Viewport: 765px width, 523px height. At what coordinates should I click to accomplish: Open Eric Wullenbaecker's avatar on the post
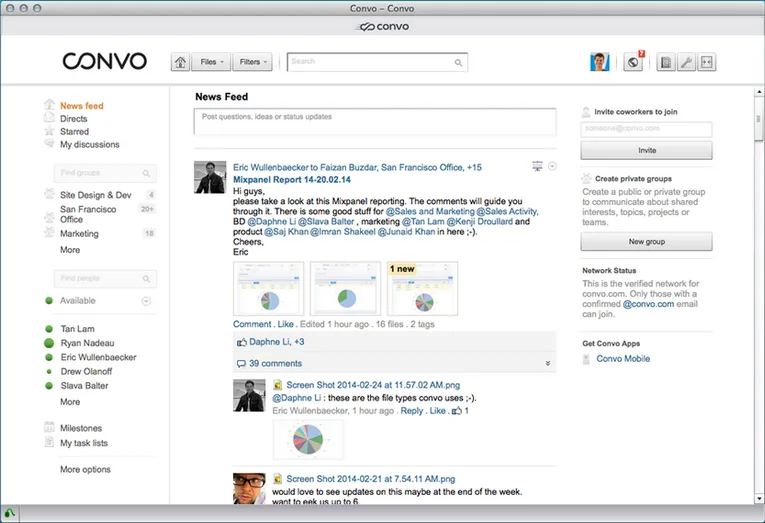tap(210, 177)
